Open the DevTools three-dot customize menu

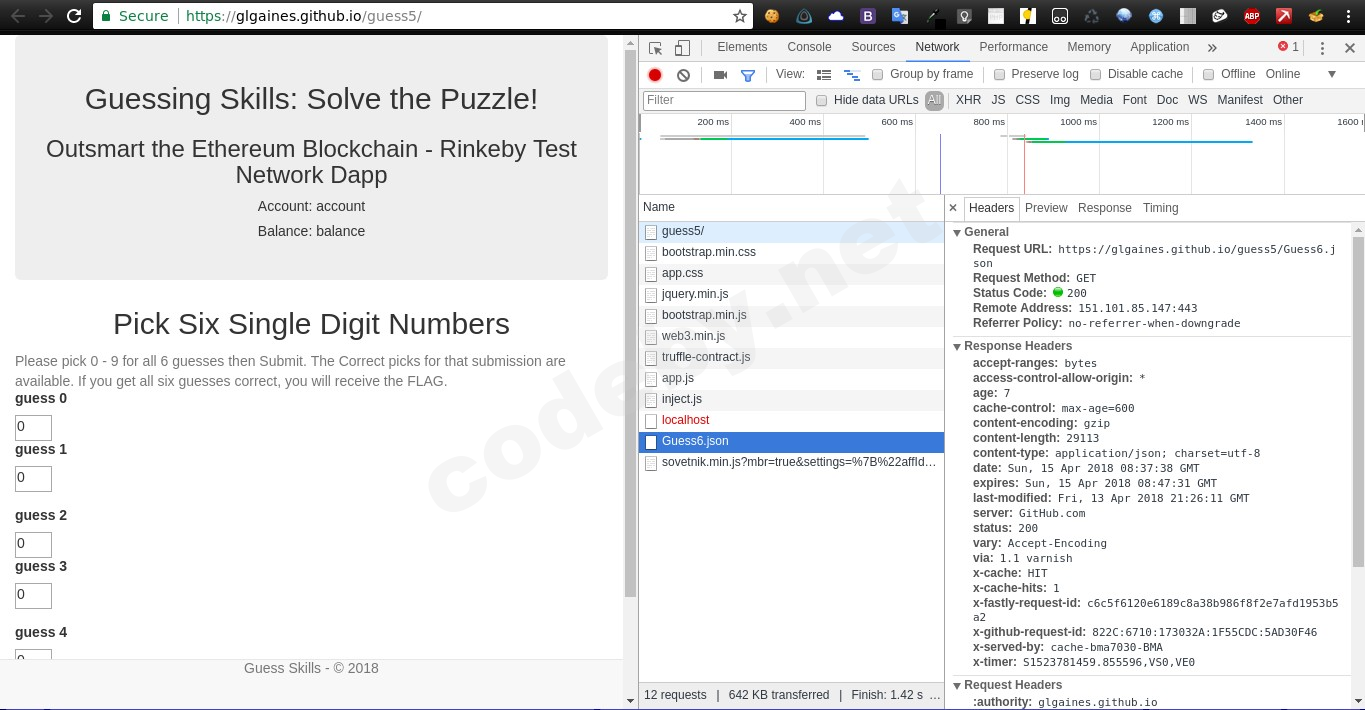click(x=1322, y=48)
